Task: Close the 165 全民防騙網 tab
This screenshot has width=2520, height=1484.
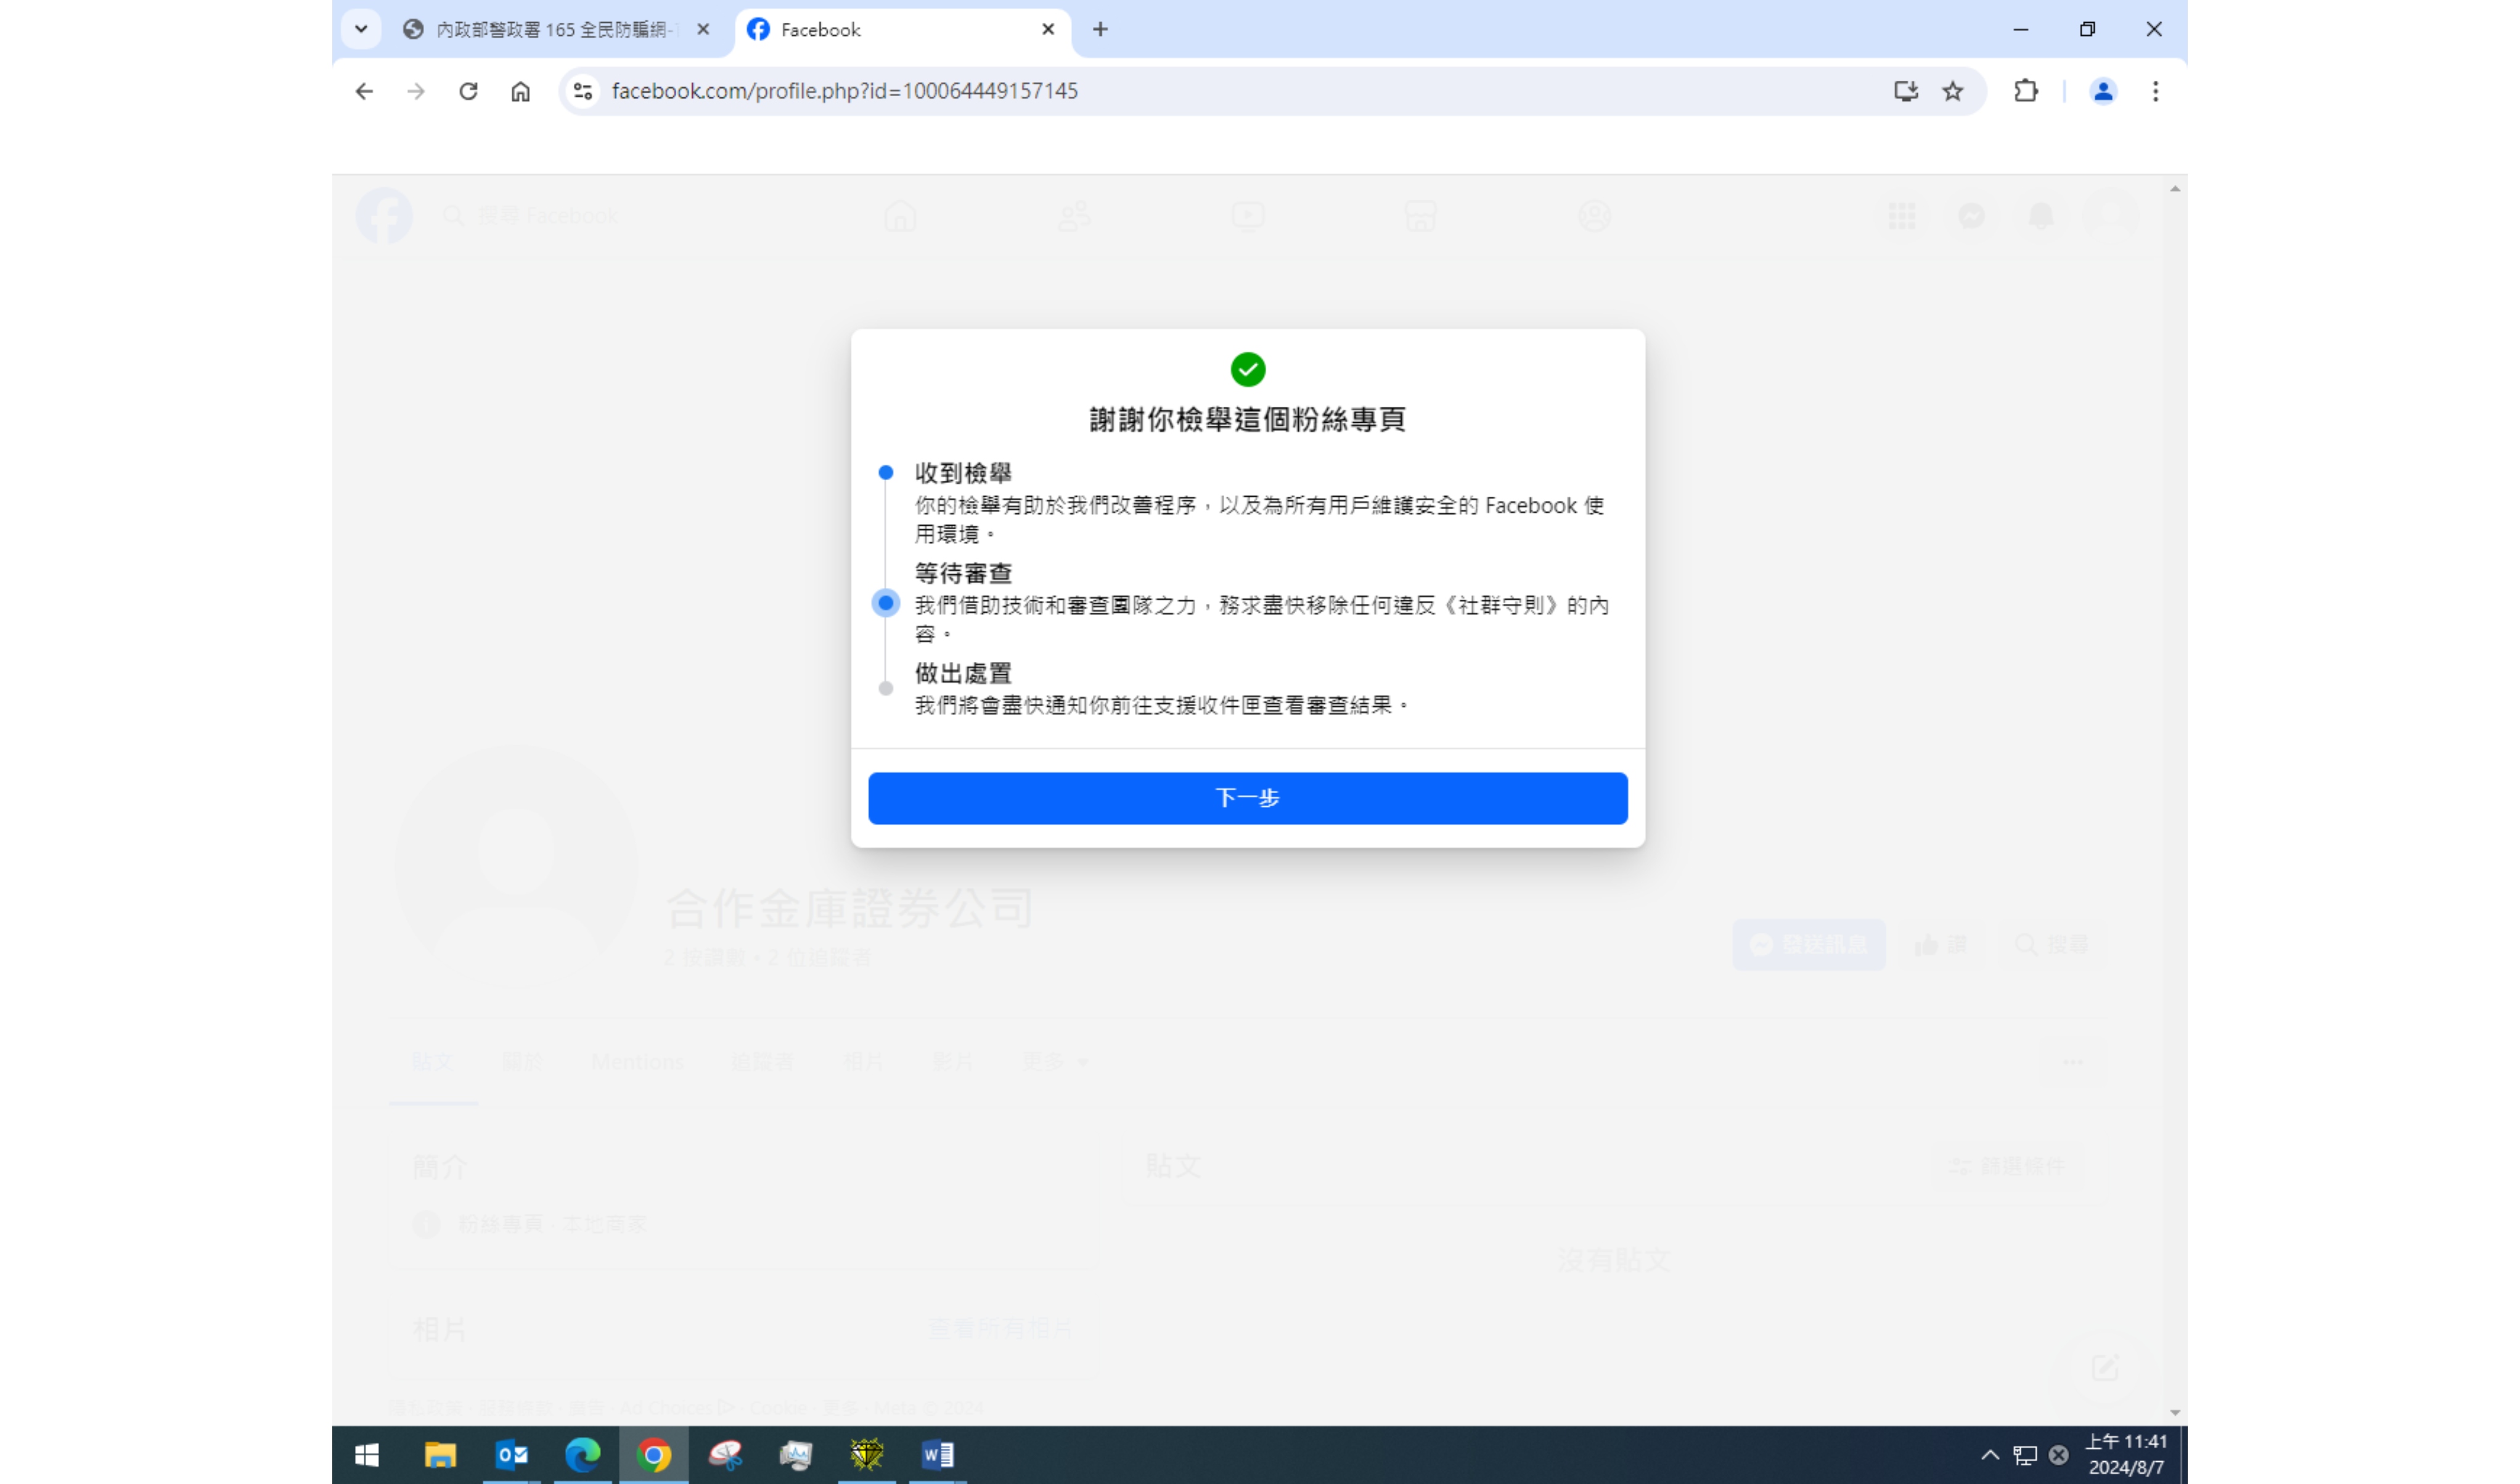Action: [703, 30]
